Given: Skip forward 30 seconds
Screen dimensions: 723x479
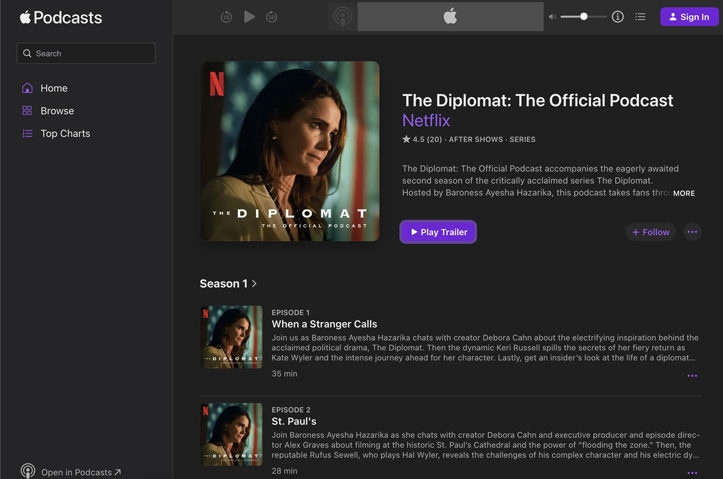Looking at the screenshot, I should 272,17.
